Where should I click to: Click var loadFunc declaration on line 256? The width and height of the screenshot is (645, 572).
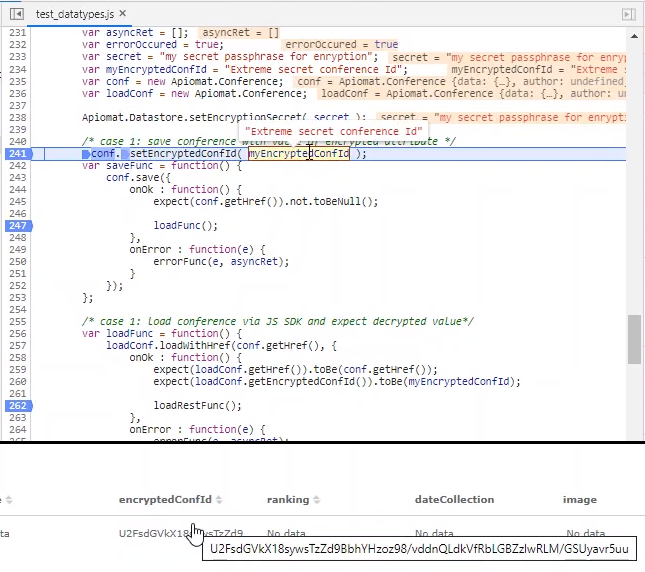point(162,333)
